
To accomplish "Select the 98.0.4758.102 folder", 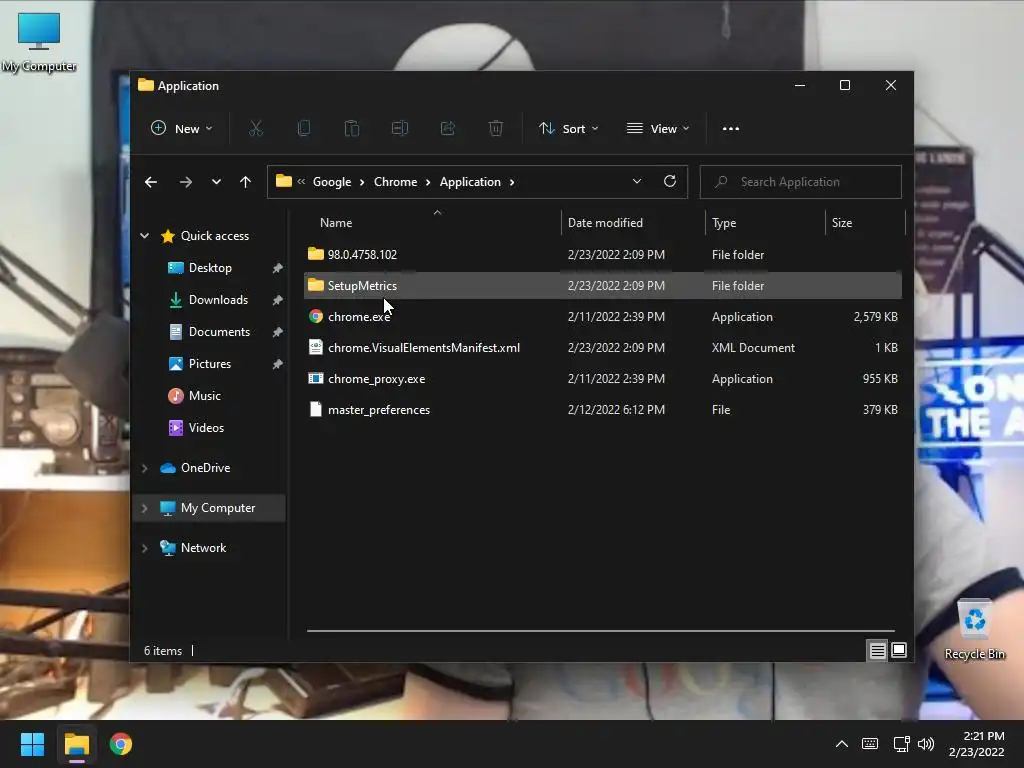I will coord(362,255).
